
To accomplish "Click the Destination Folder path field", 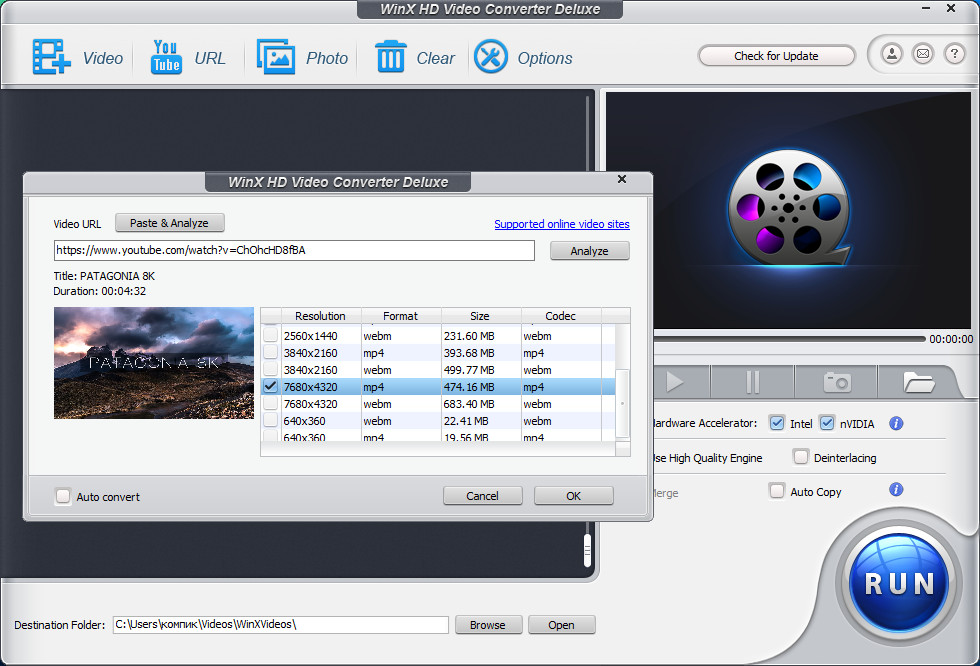I will click(281, 625).
